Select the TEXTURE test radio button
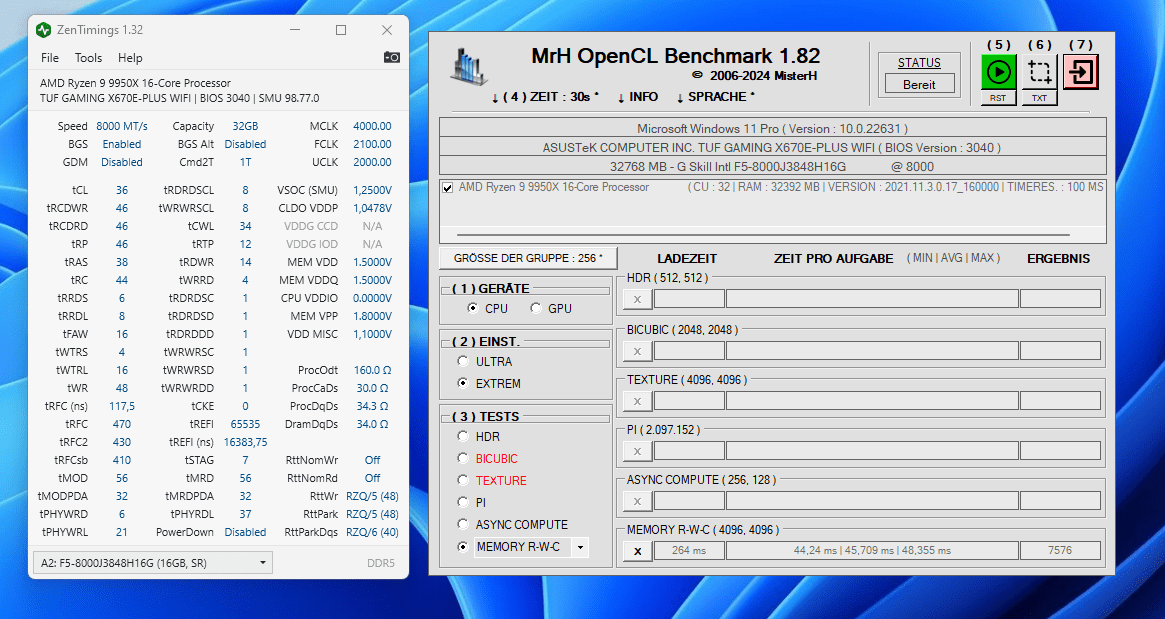Screen dimensions: 1165x619 [463, 480]
